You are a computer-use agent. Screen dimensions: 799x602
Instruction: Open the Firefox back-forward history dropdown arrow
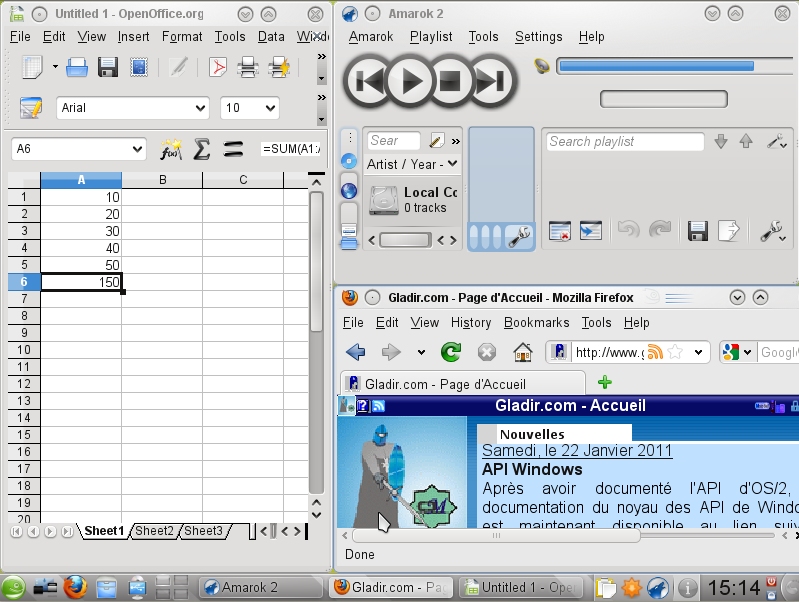(421, 352)
